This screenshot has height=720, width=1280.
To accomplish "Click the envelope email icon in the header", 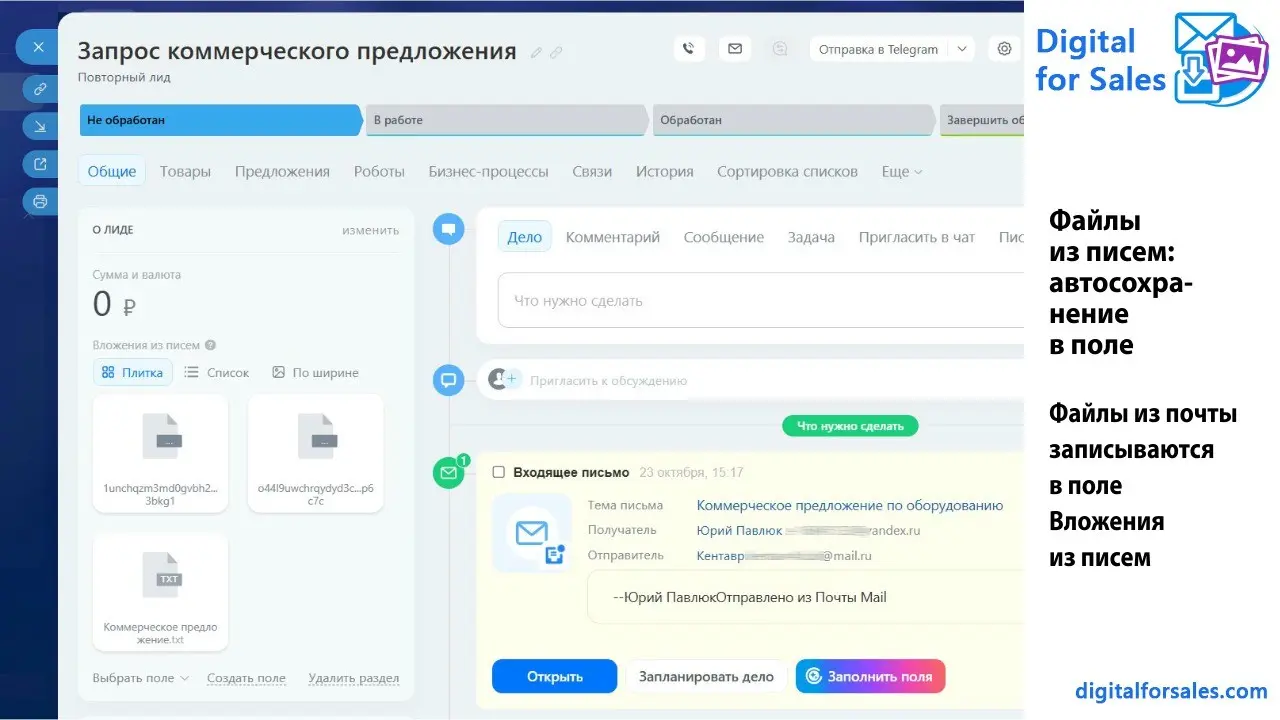I will click(735, 48).
